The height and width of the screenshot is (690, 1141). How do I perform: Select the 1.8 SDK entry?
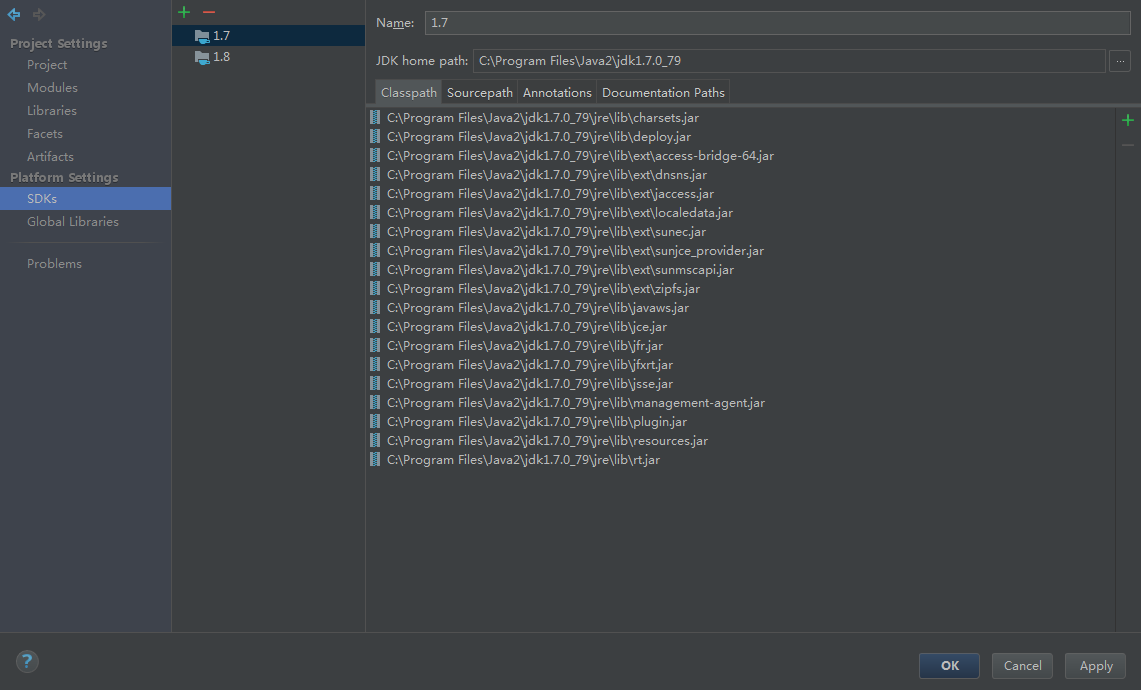221,57
